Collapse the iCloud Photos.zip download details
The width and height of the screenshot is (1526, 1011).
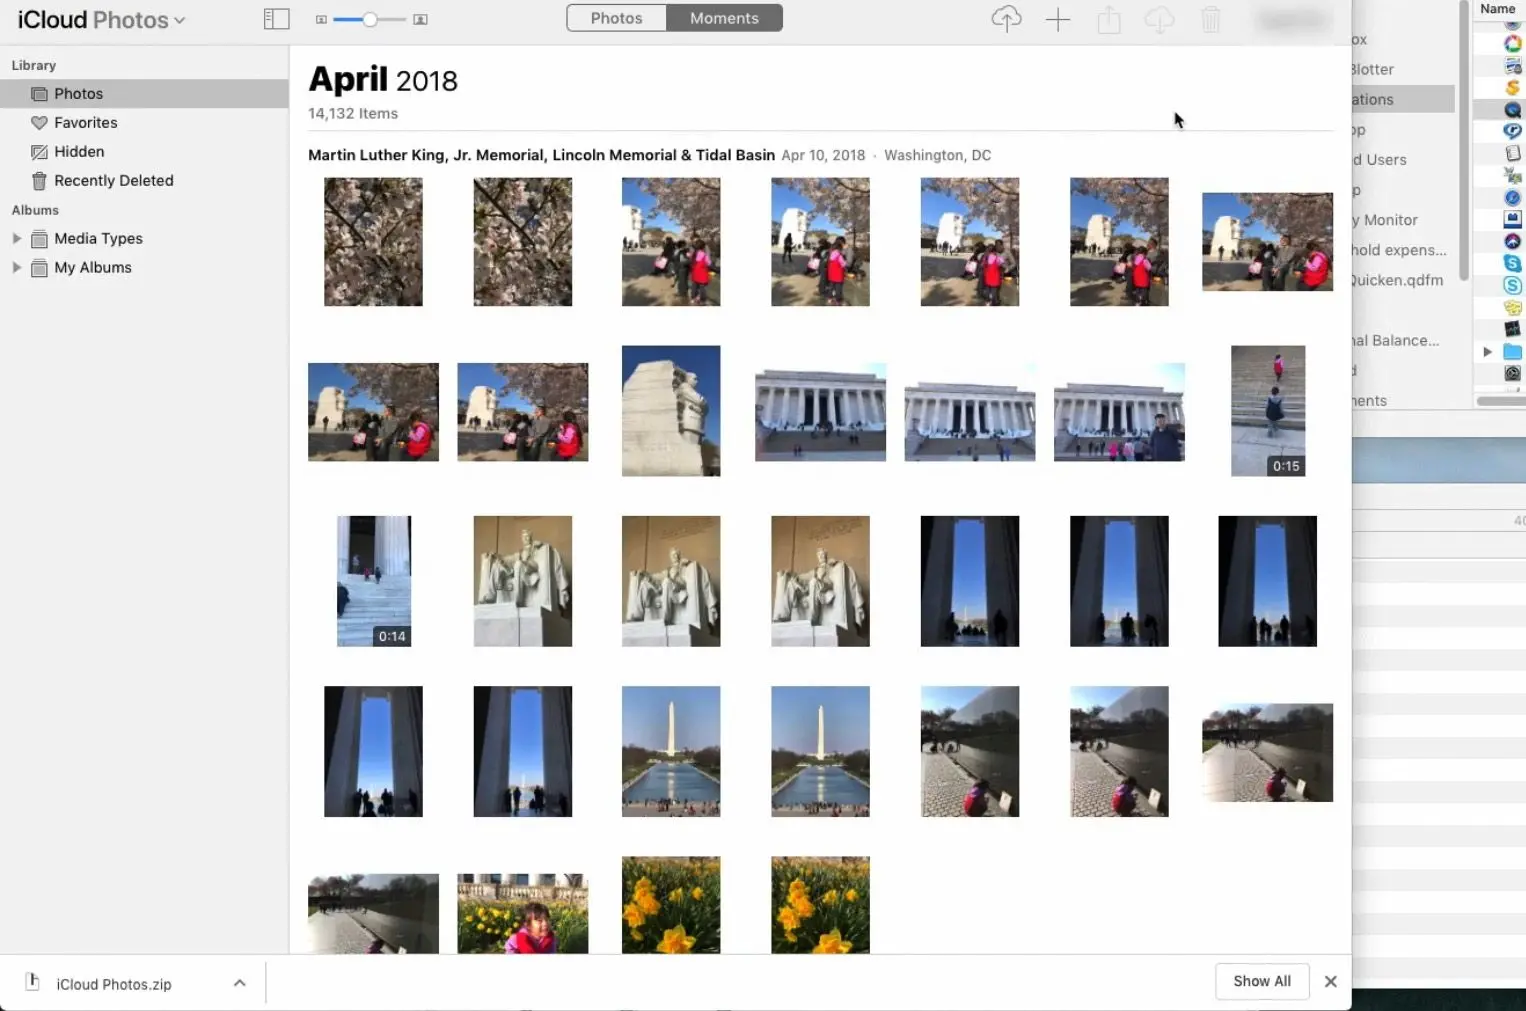click(x=239, y=983)
